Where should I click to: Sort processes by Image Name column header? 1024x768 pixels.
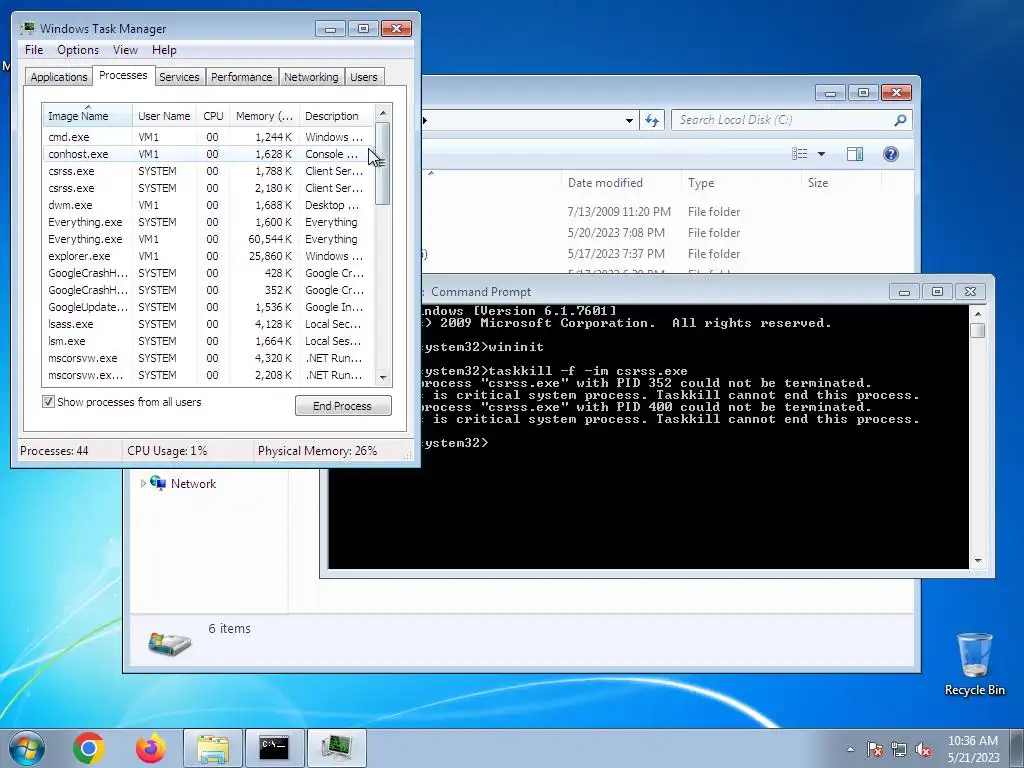point(88,116)
